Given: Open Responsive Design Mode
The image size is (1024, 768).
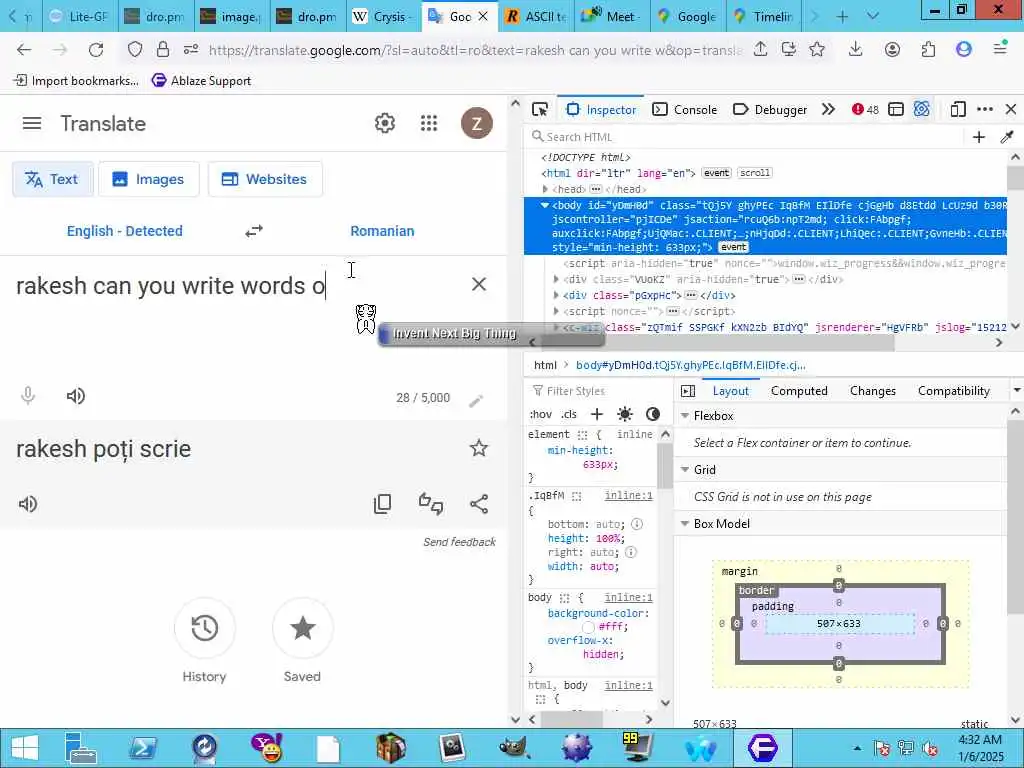Looking at the screenshot, I should click(957, 109).
